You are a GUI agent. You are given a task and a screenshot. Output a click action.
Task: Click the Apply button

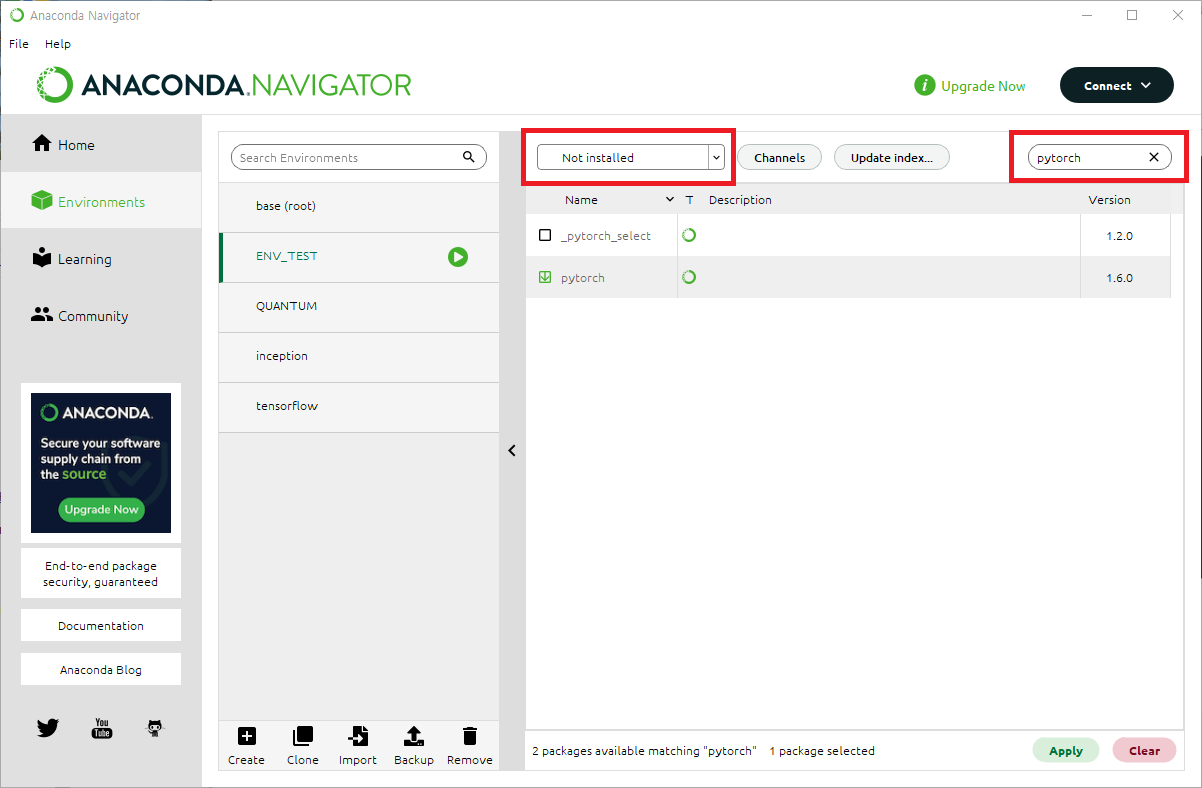[x=1066, y=751]
